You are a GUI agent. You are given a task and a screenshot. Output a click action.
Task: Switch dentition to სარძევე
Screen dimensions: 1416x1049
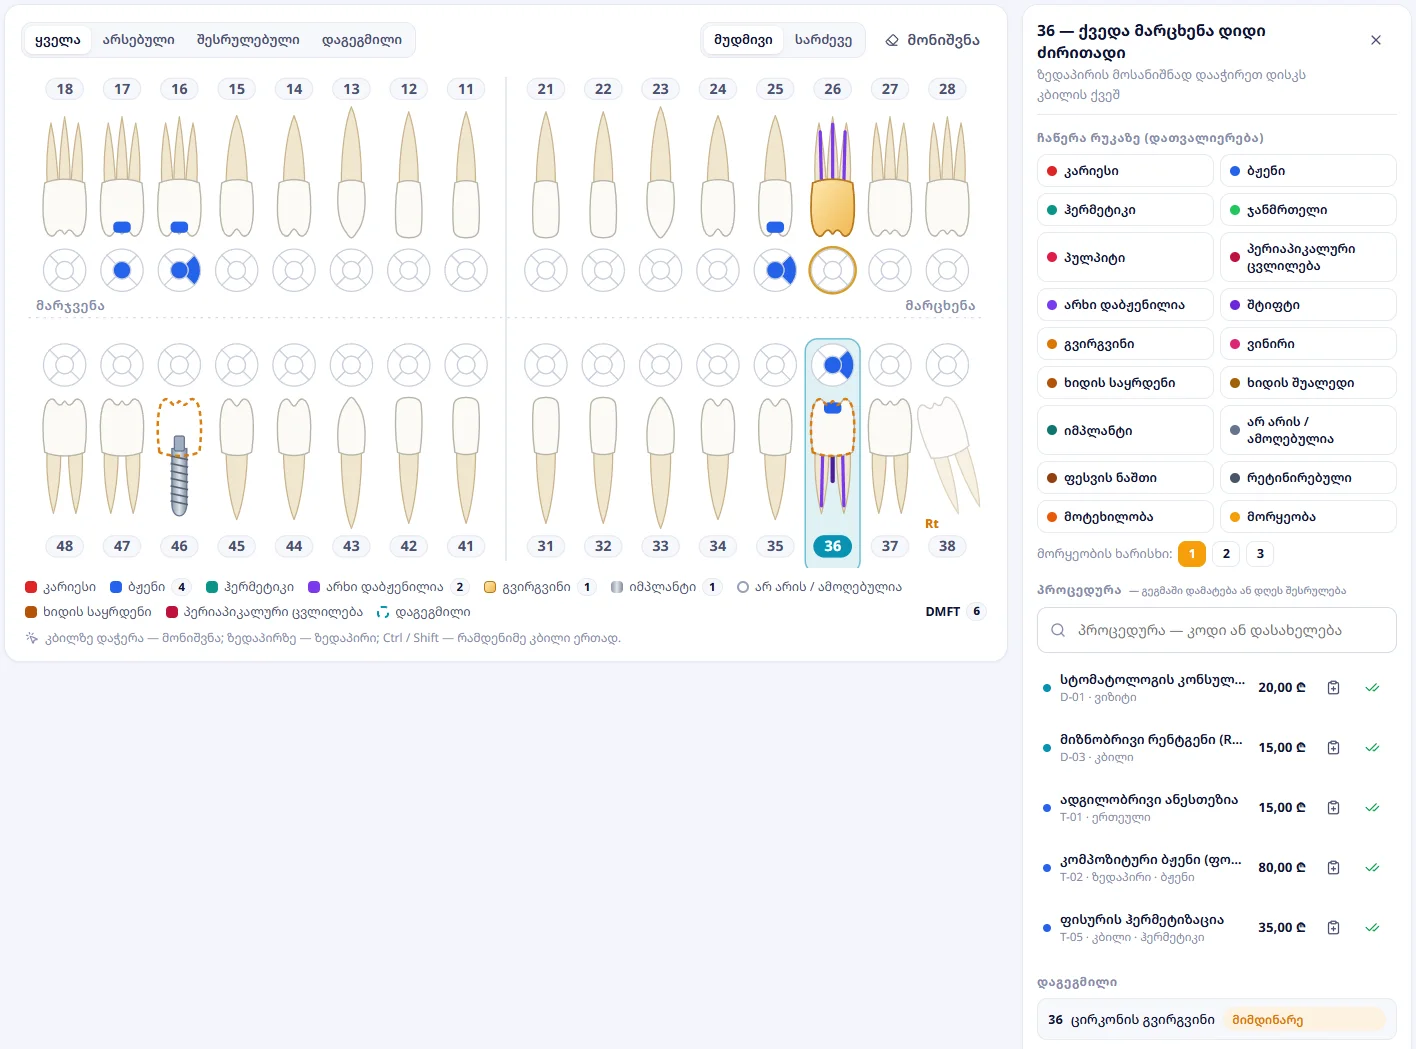click(x=823, y=40)
